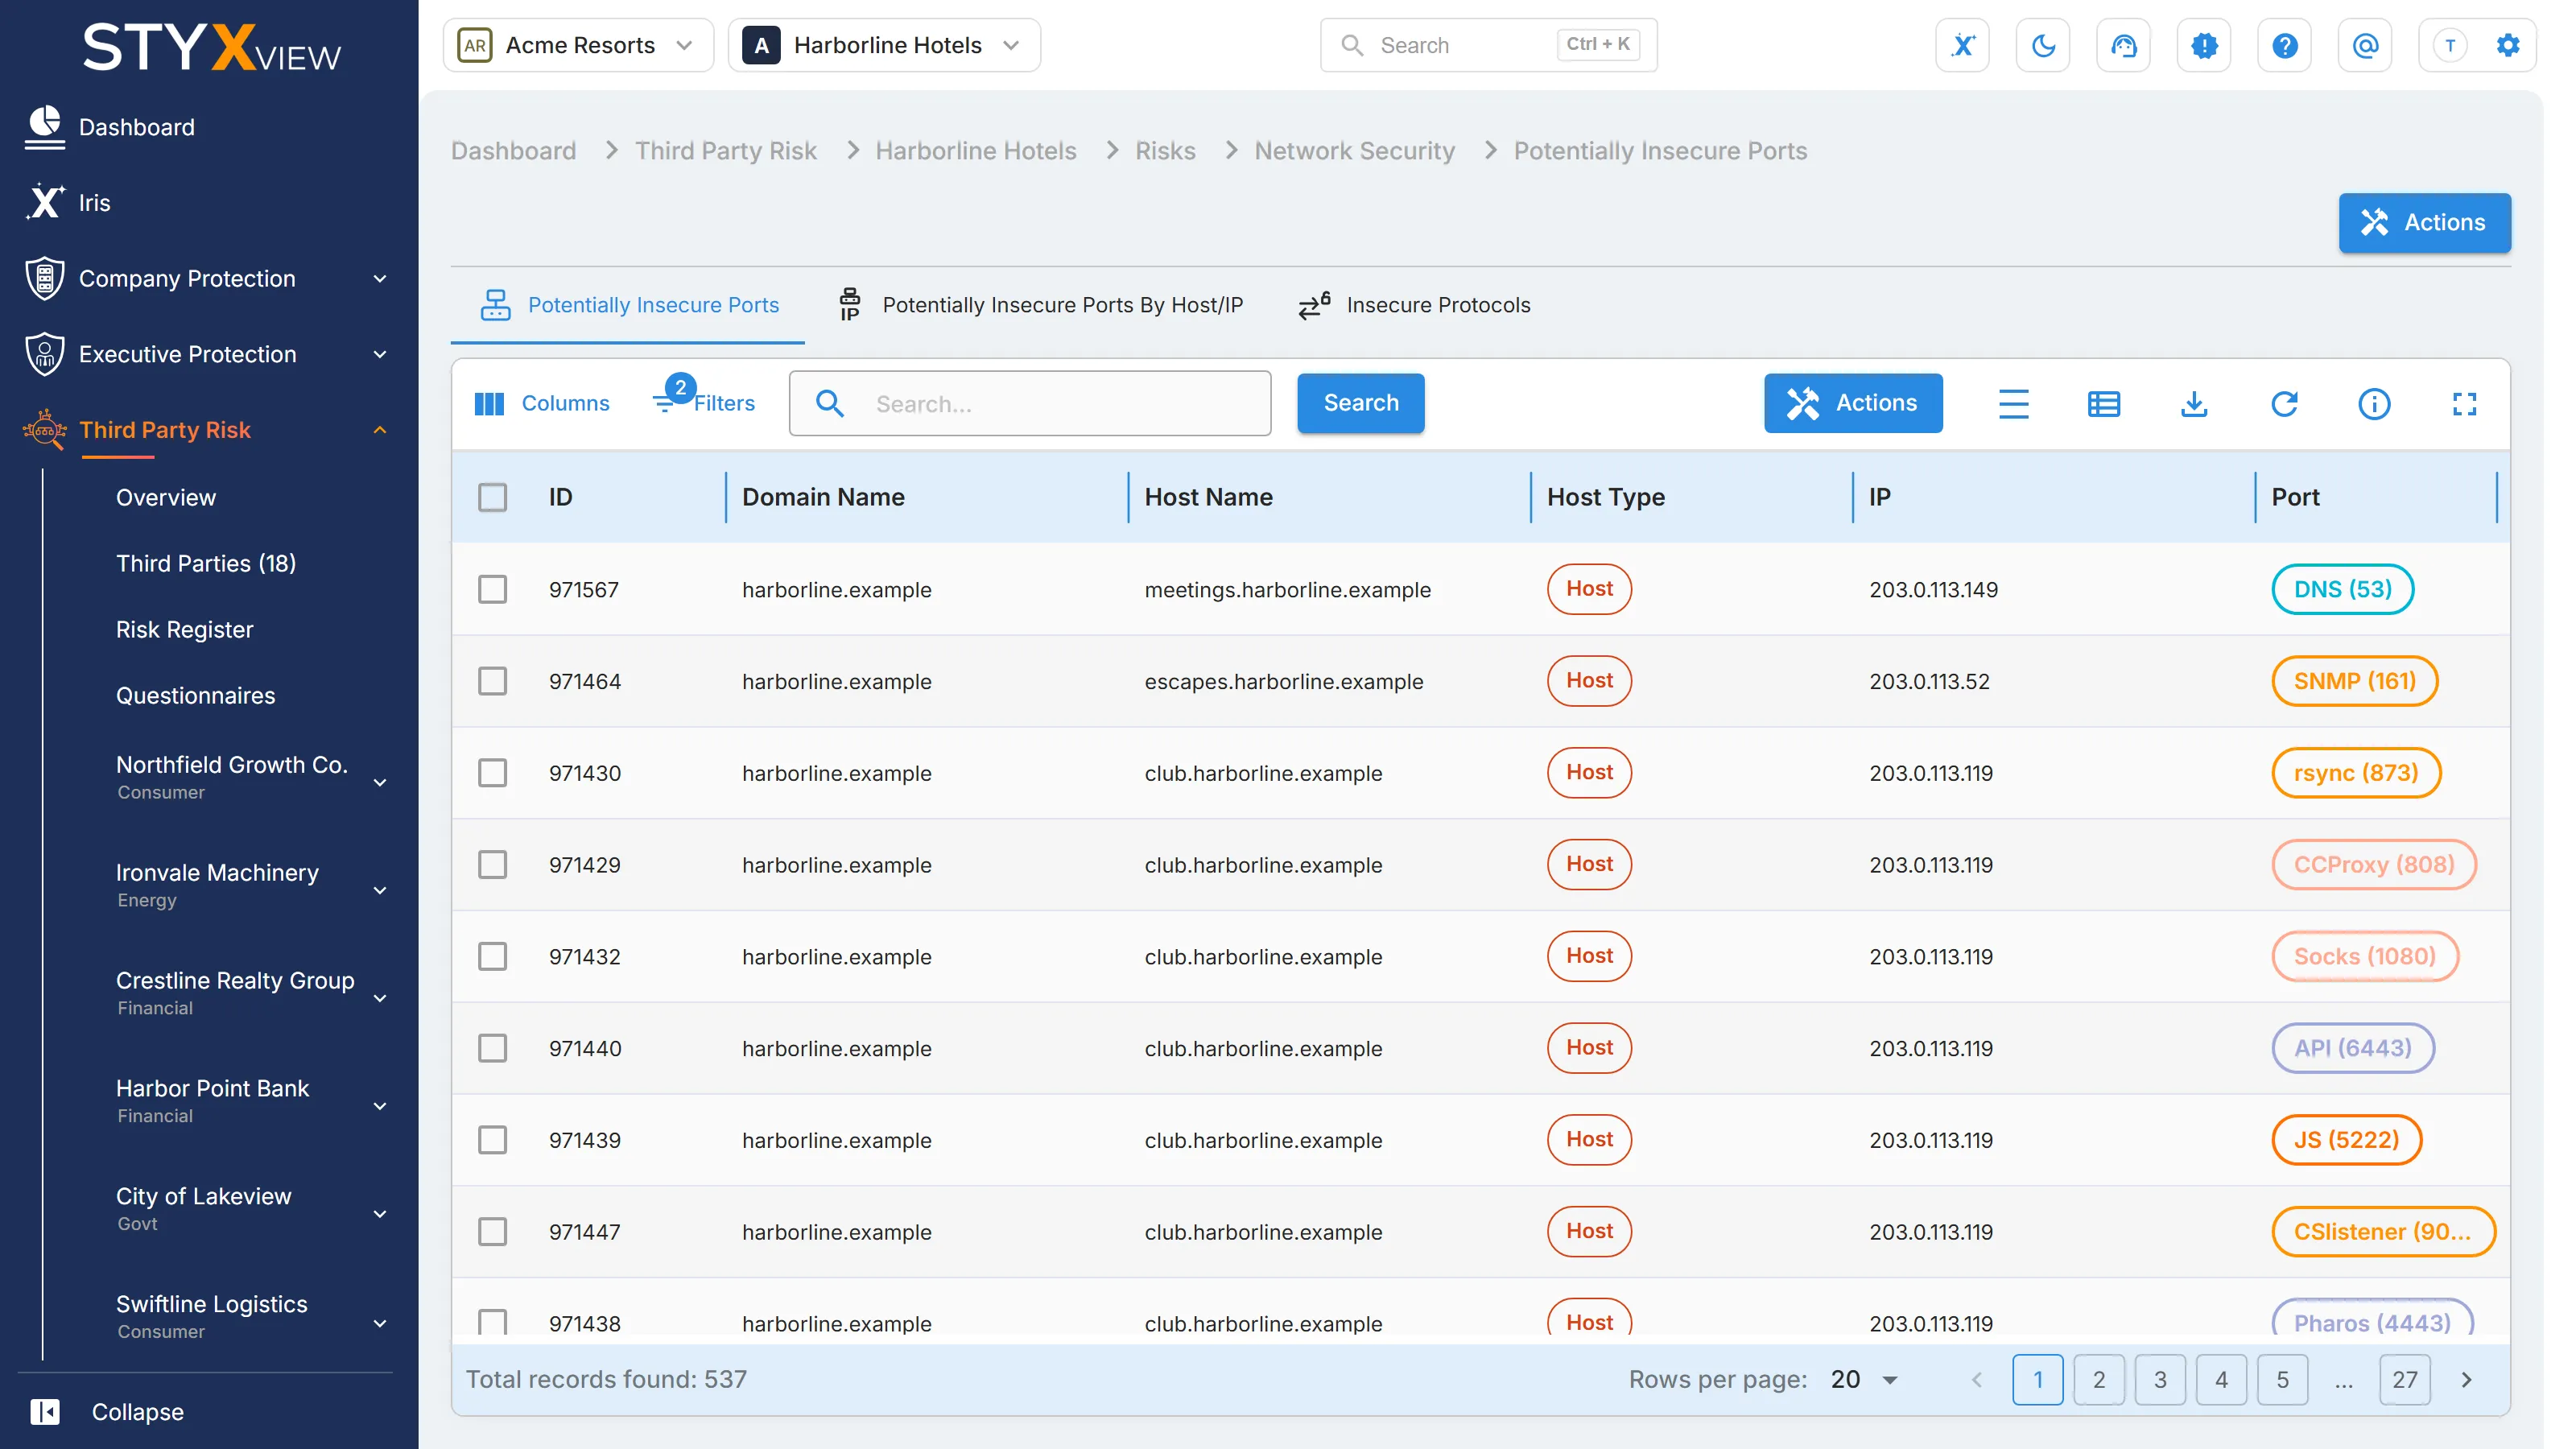The height and width of the screenshot is (1449, 2576).
Task: Open the Harborline Hotels company dropdown
Action: pos(884,45)
